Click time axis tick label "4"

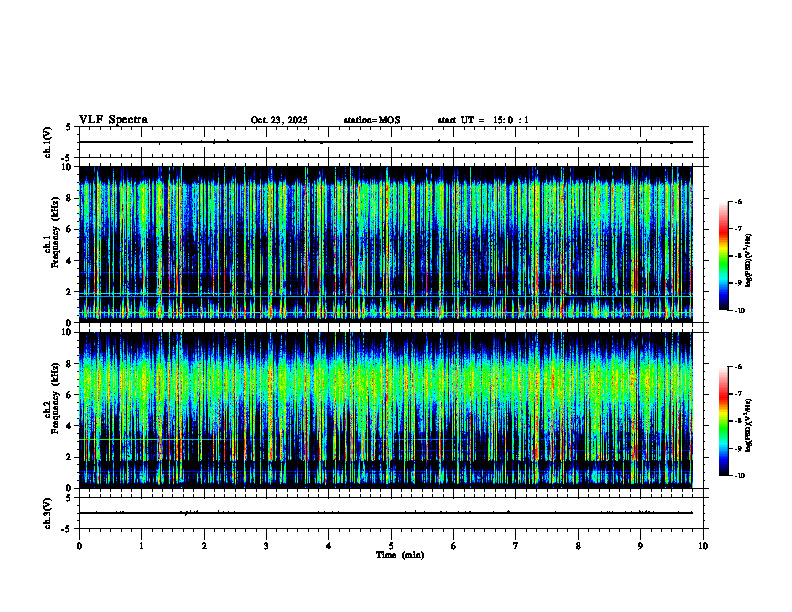tap(329, 546)
